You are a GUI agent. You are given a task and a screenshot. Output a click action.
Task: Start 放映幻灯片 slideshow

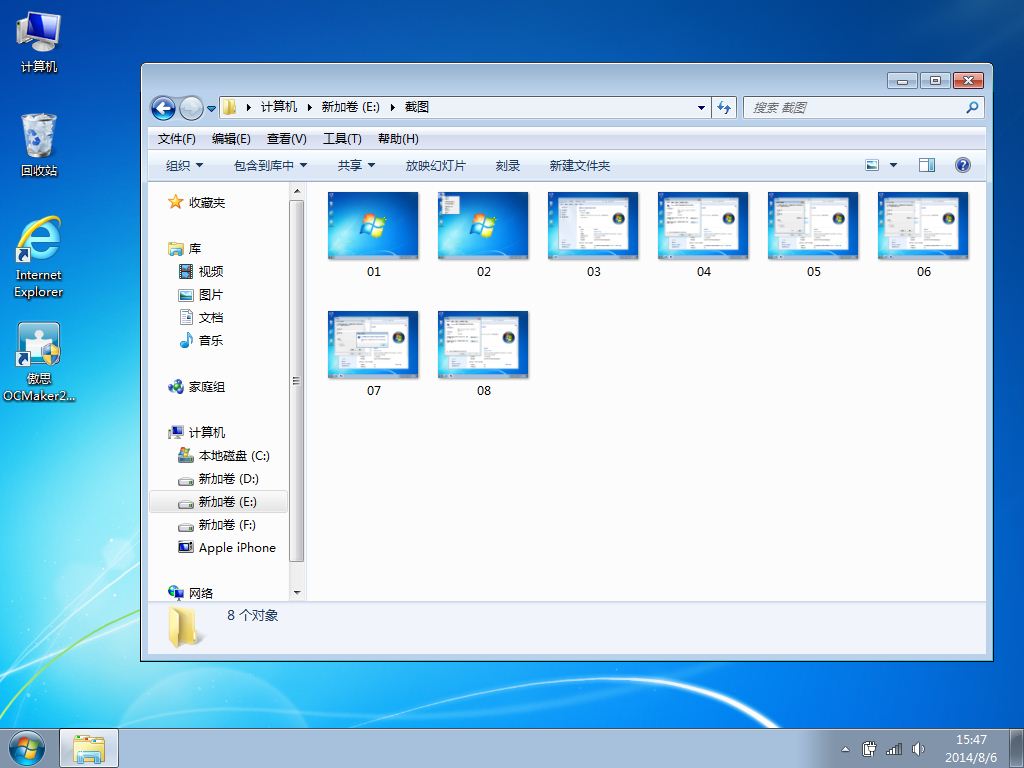click(x=436, y=166)
